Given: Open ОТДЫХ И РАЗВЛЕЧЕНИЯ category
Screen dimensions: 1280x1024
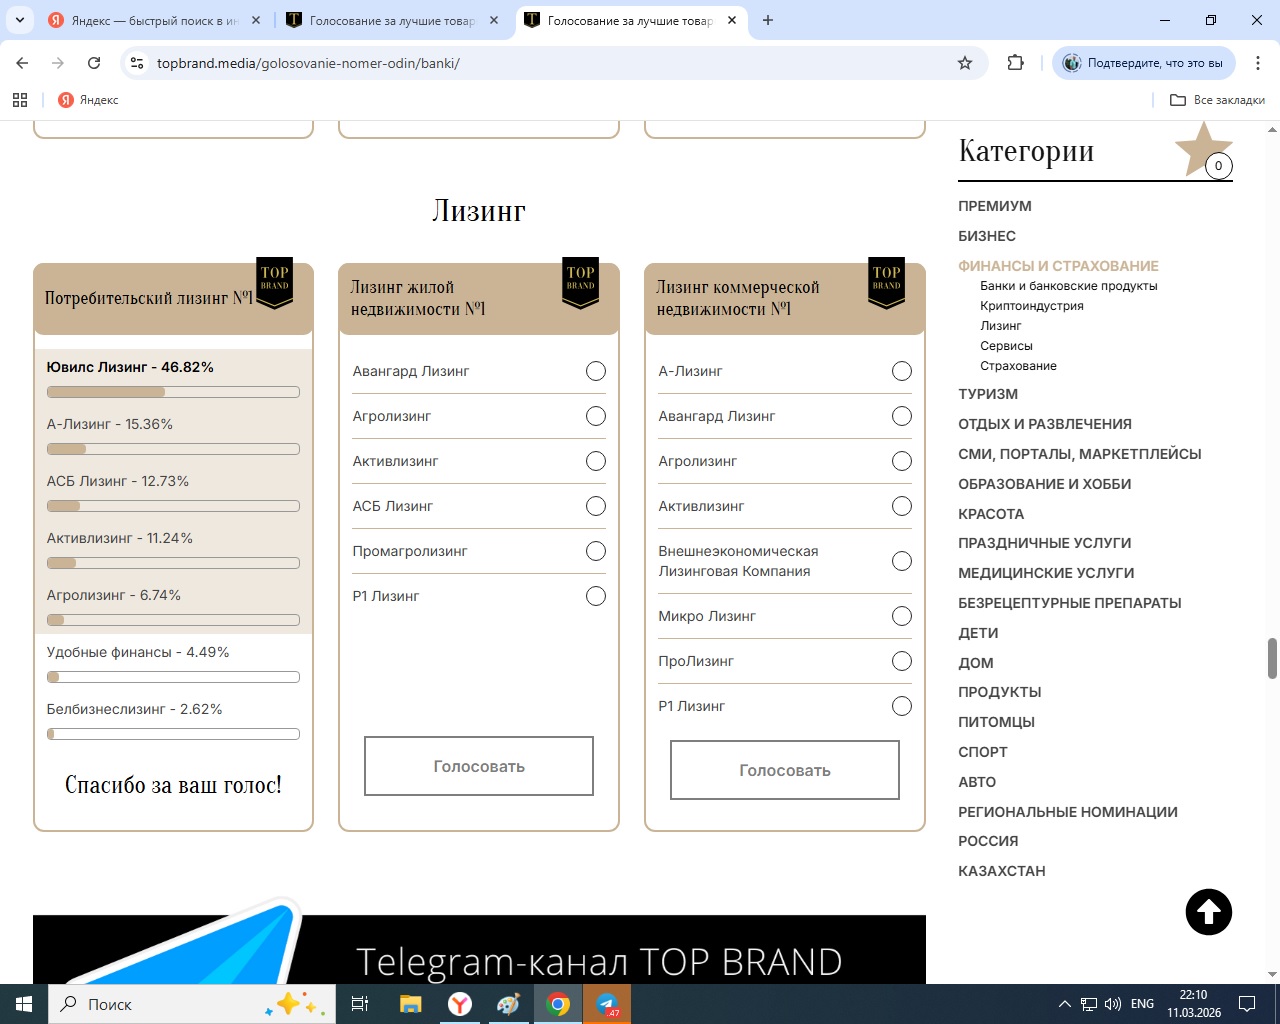Looking at the screenshot, I should point(1045,424).
